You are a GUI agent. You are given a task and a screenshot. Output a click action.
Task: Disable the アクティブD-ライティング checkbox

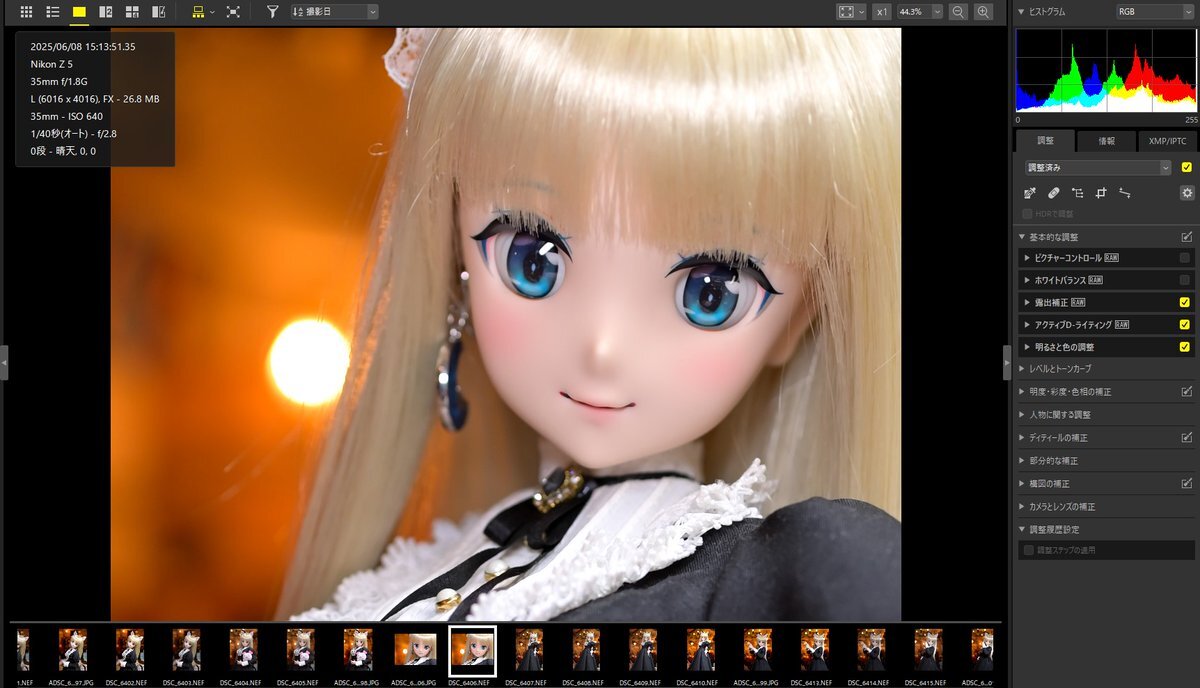1185,324
